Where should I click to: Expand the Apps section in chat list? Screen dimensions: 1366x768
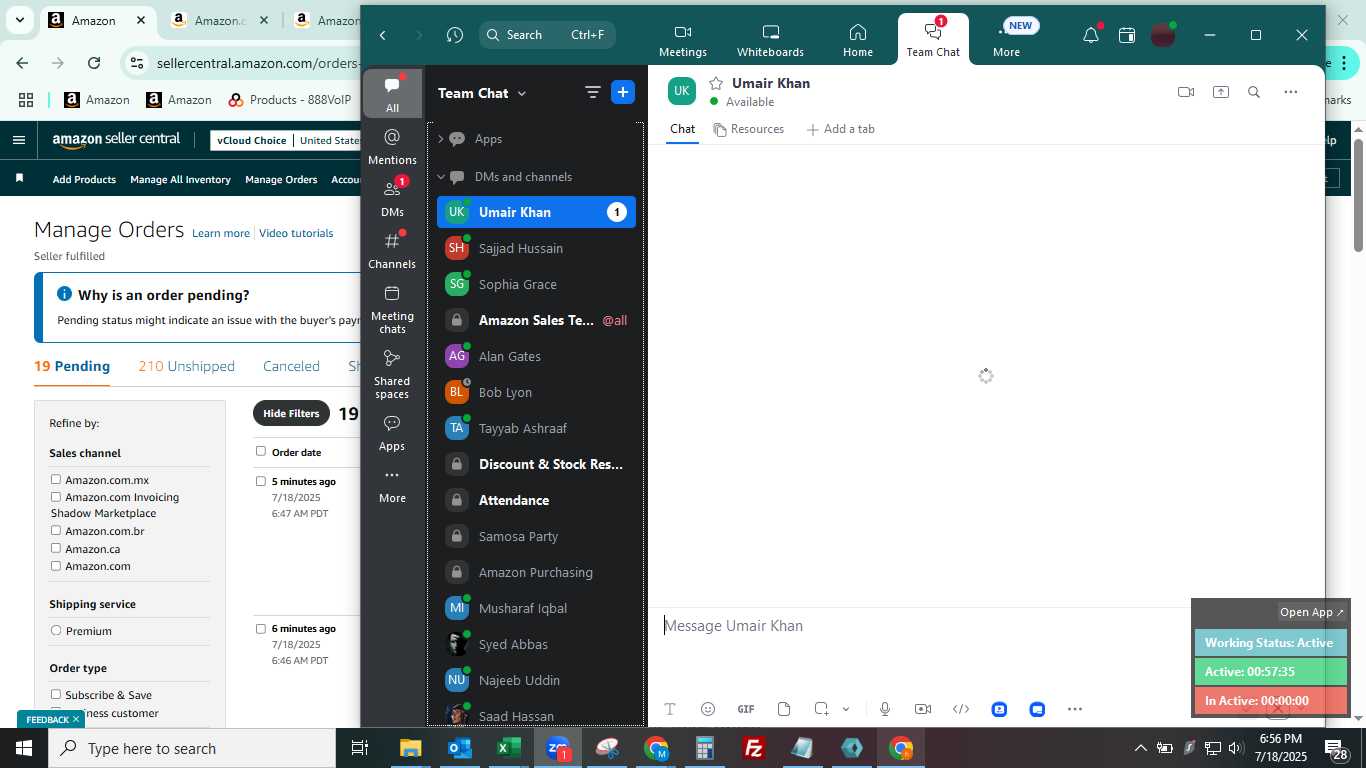tap(441, 139)
